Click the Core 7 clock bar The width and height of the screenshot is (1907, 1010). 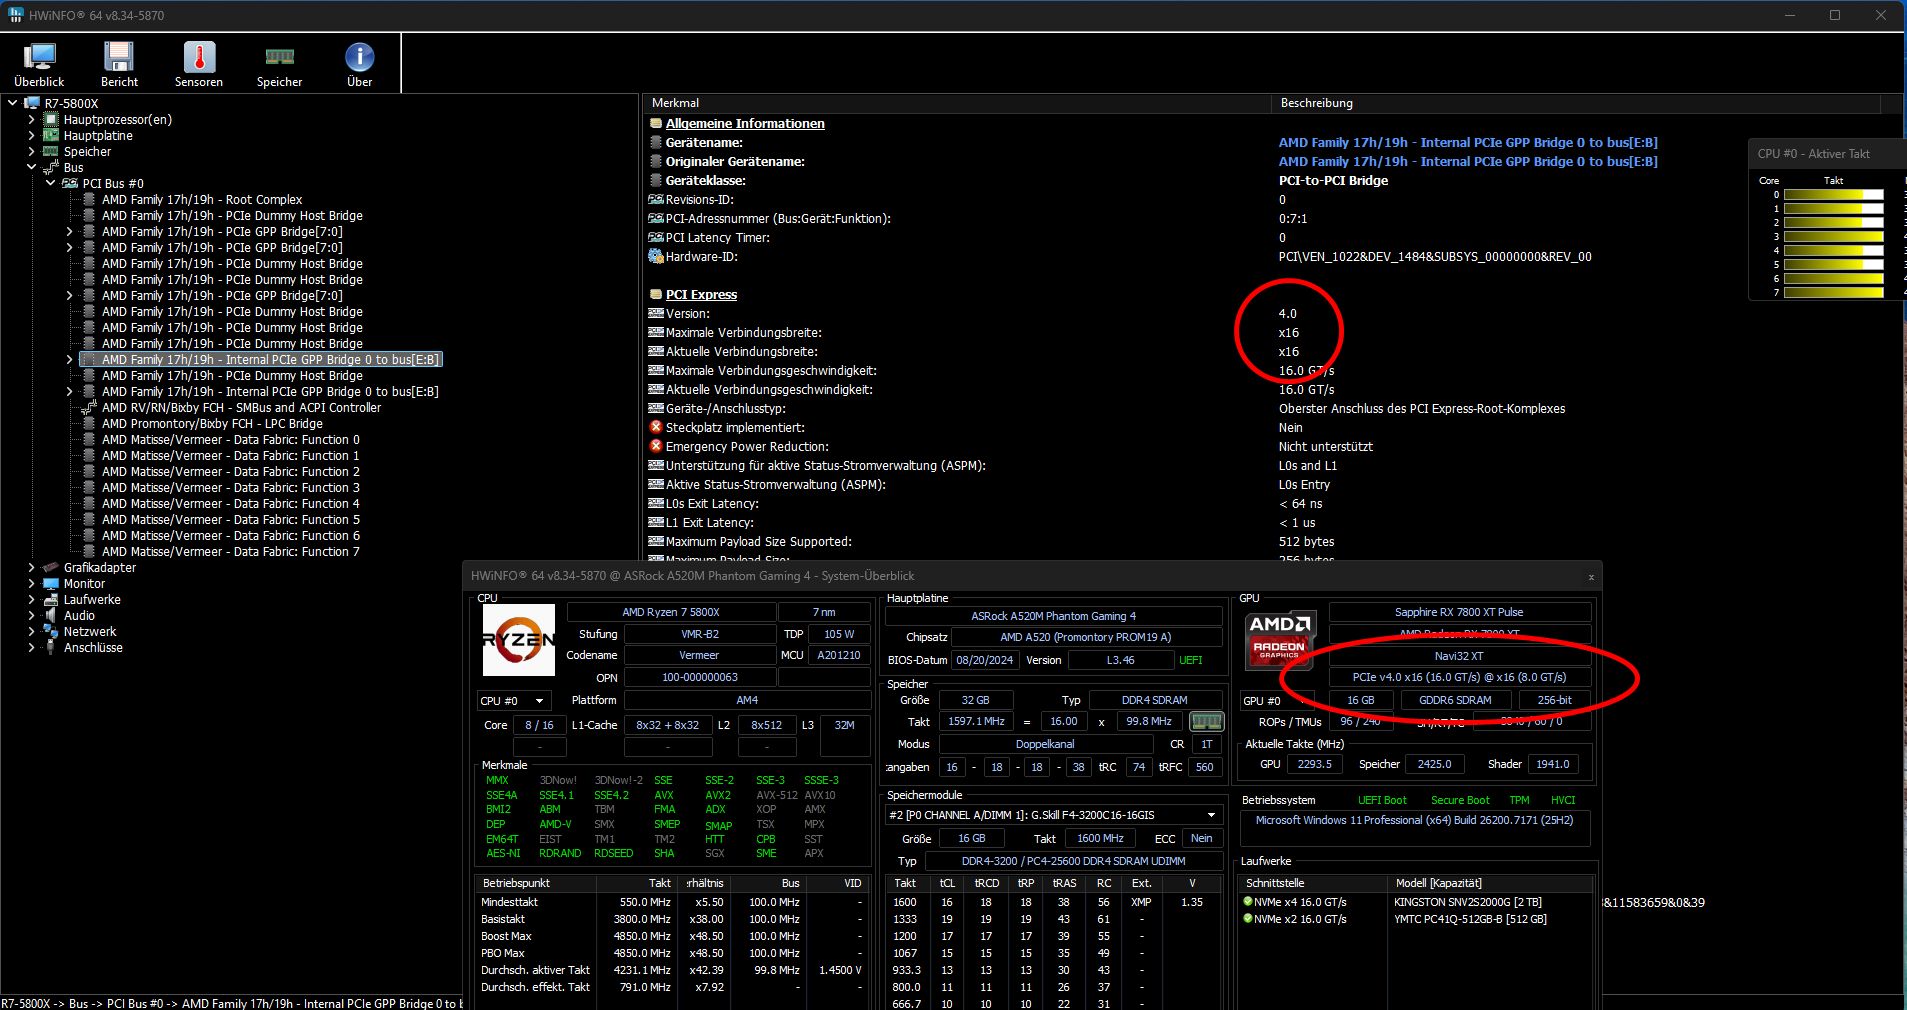(1833, 293)
